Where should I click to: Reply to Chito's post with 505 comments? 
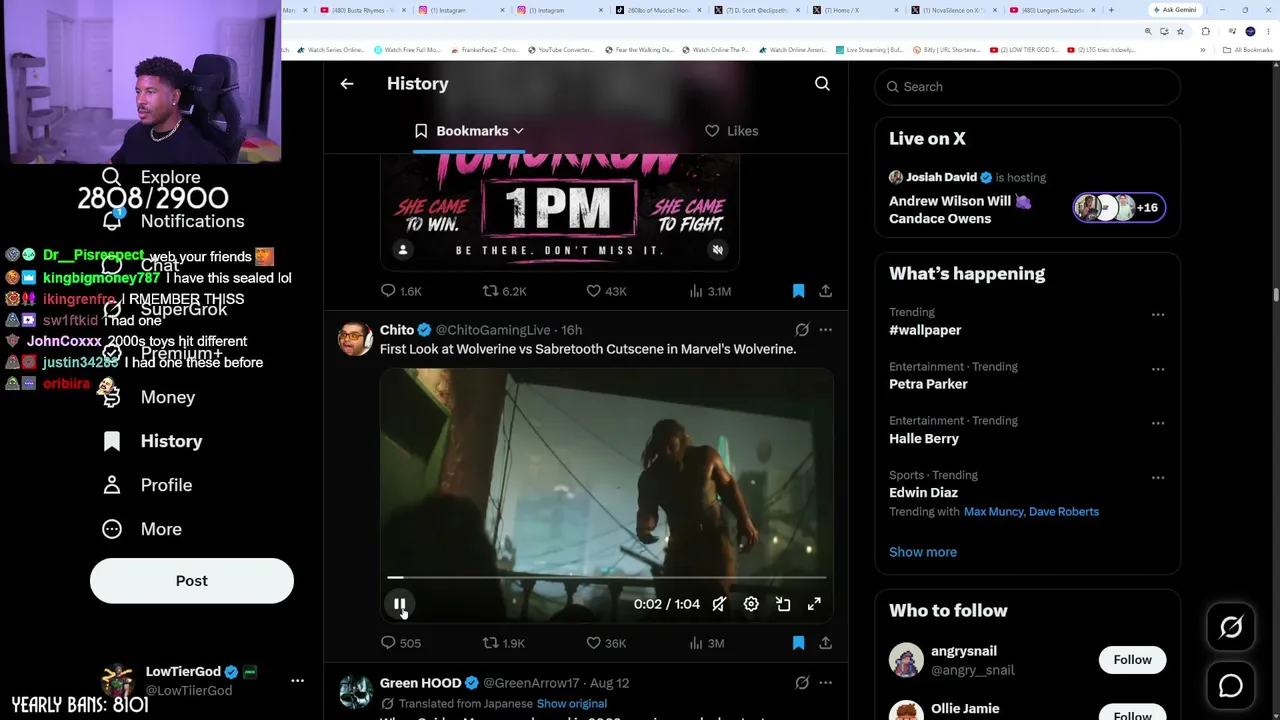click(401, 643)
